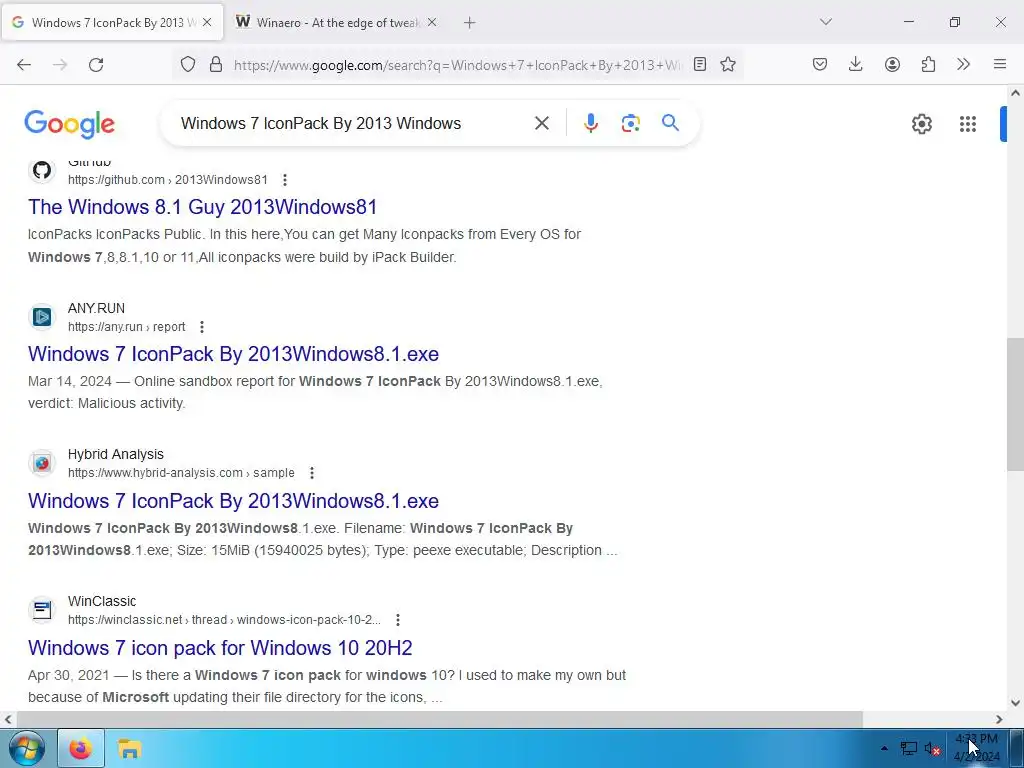Click the Hybrid Analysis site favicon
1024x768 pixels.
point(42,464)
